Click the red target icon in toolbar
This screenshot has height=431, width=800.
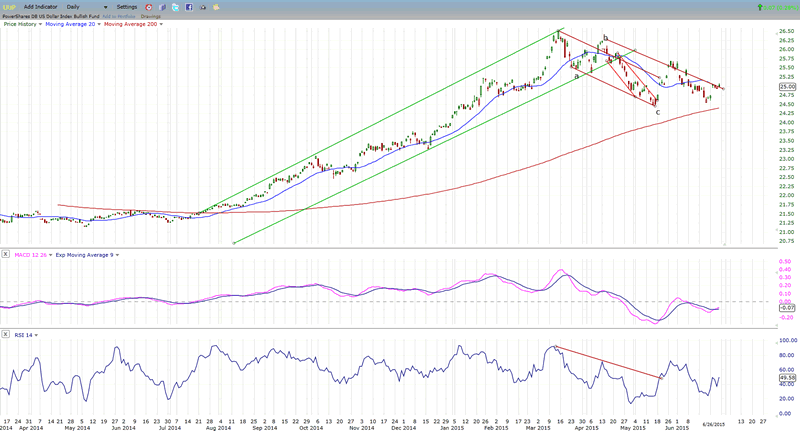coord(150,7)
